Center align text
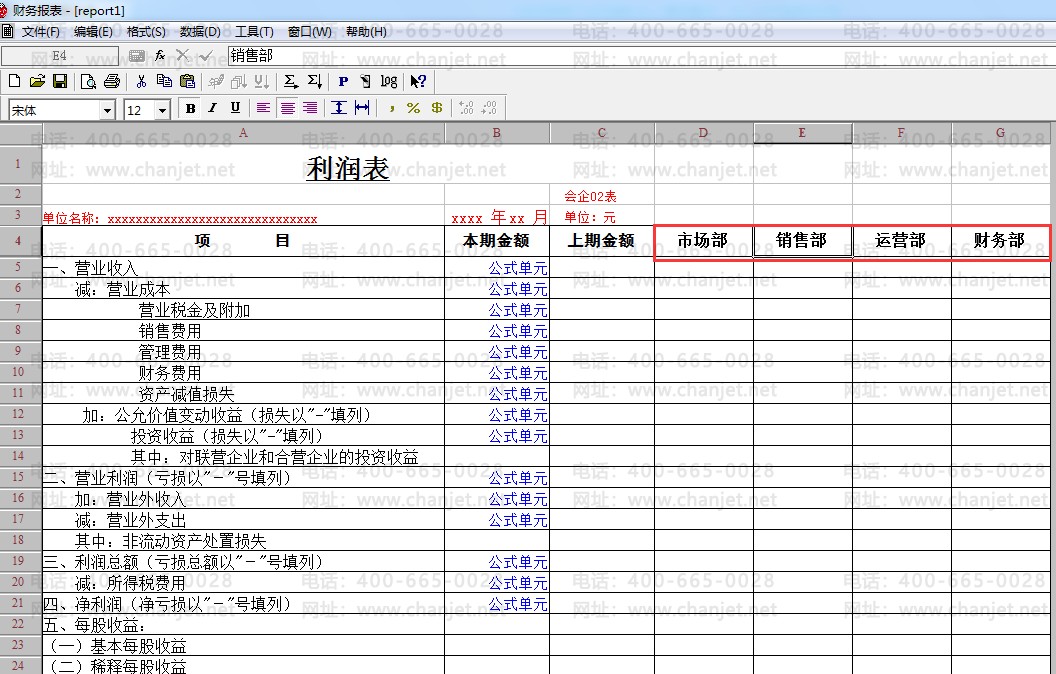1056x674 pixels. [x=288, y=108]
